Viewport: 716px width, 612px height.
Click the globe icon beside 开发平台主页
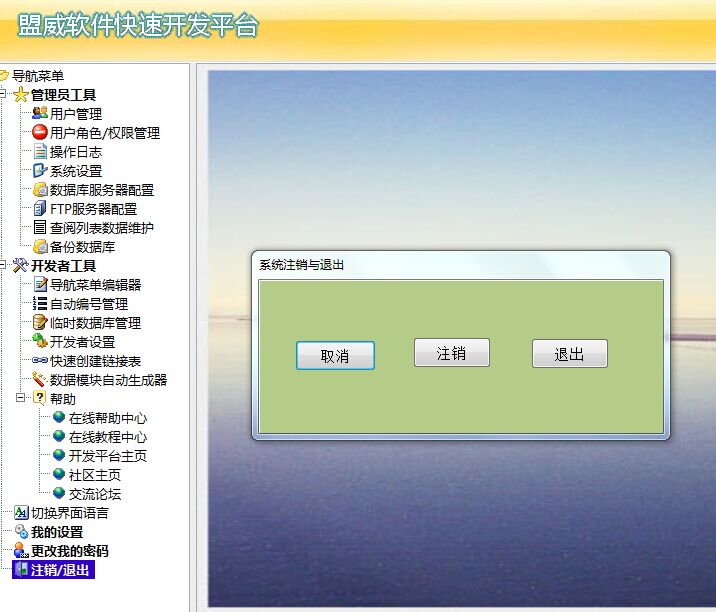pos(59,455)
